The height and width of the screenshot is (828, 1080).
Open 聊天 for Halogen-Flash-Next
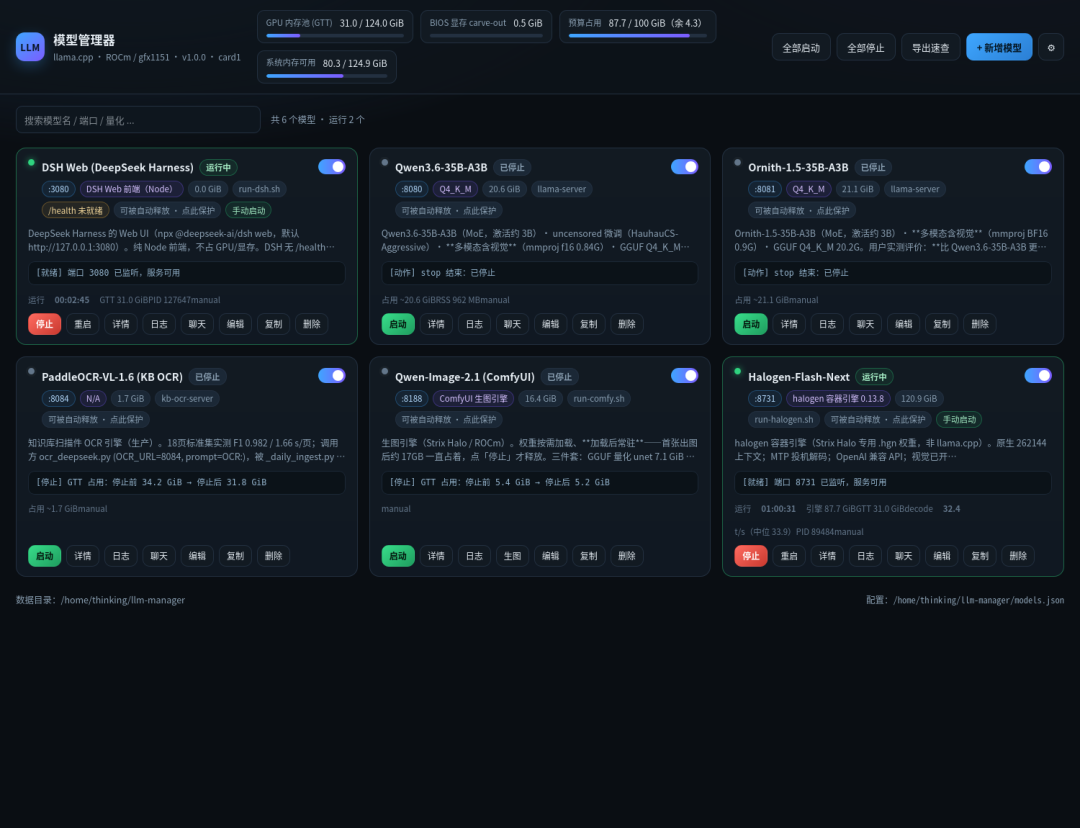(x=904, y=556)
